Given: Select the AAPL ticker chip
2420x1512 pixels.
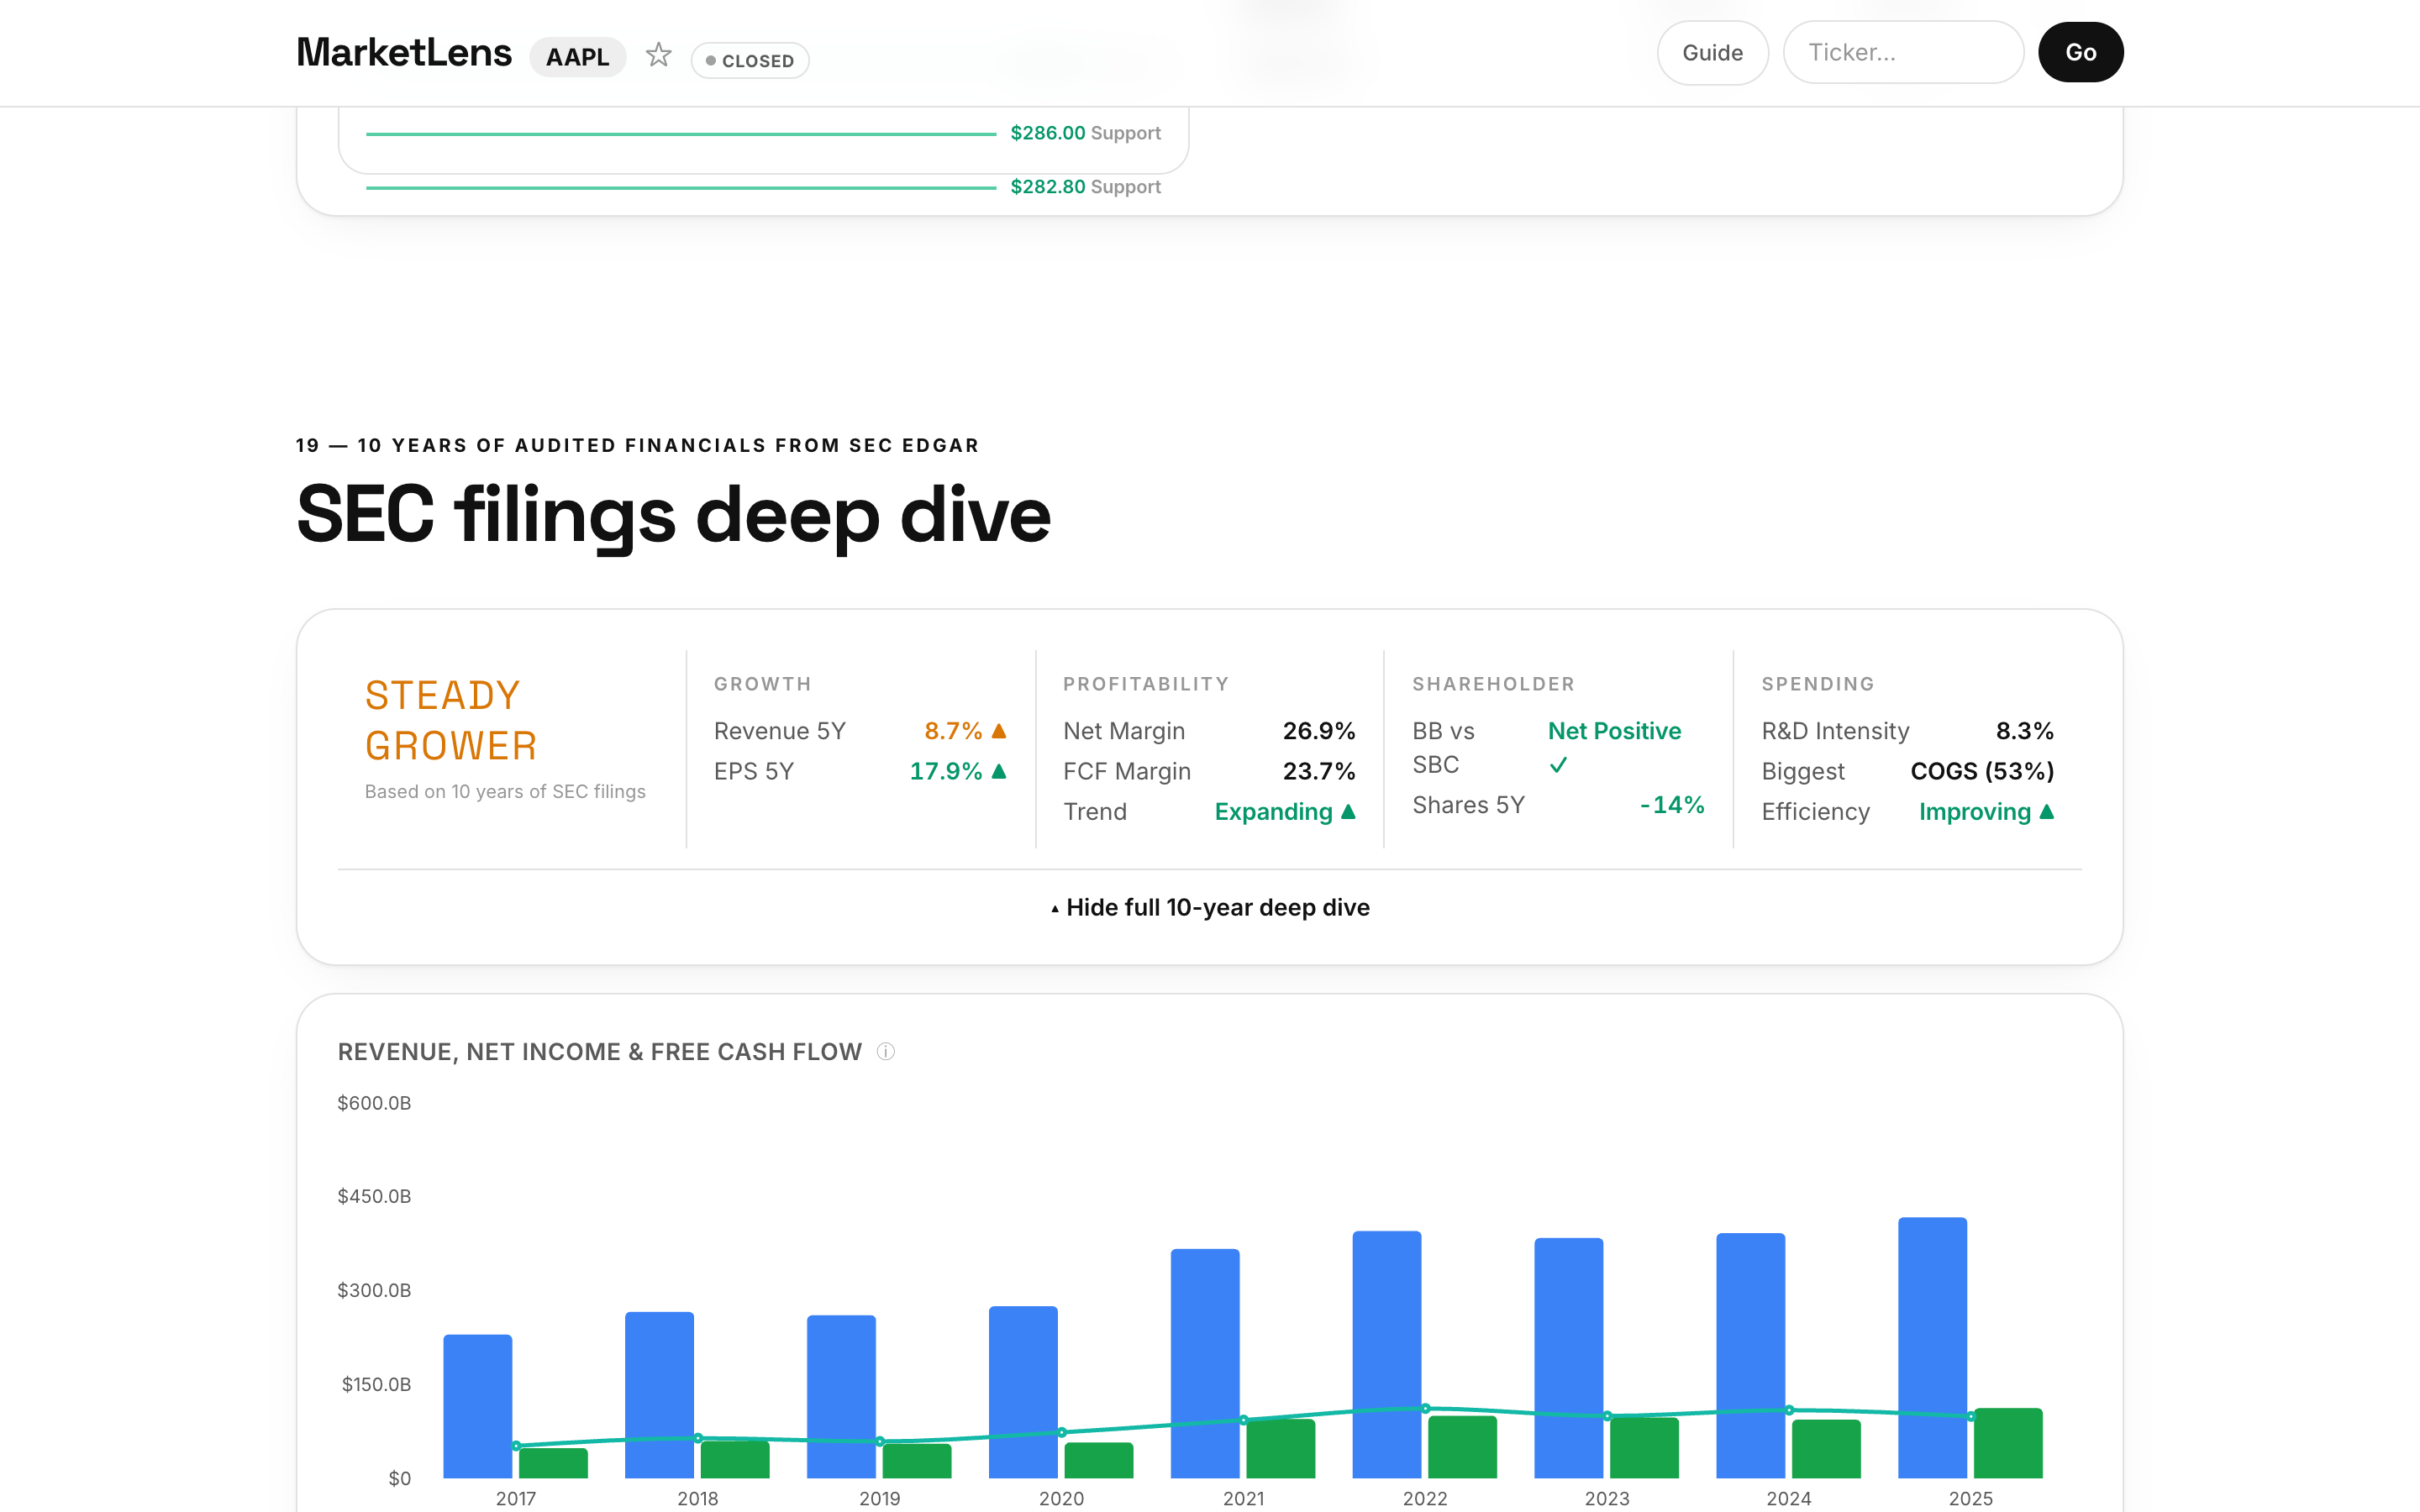Looking at the screenshot, I should click(577, 57).
